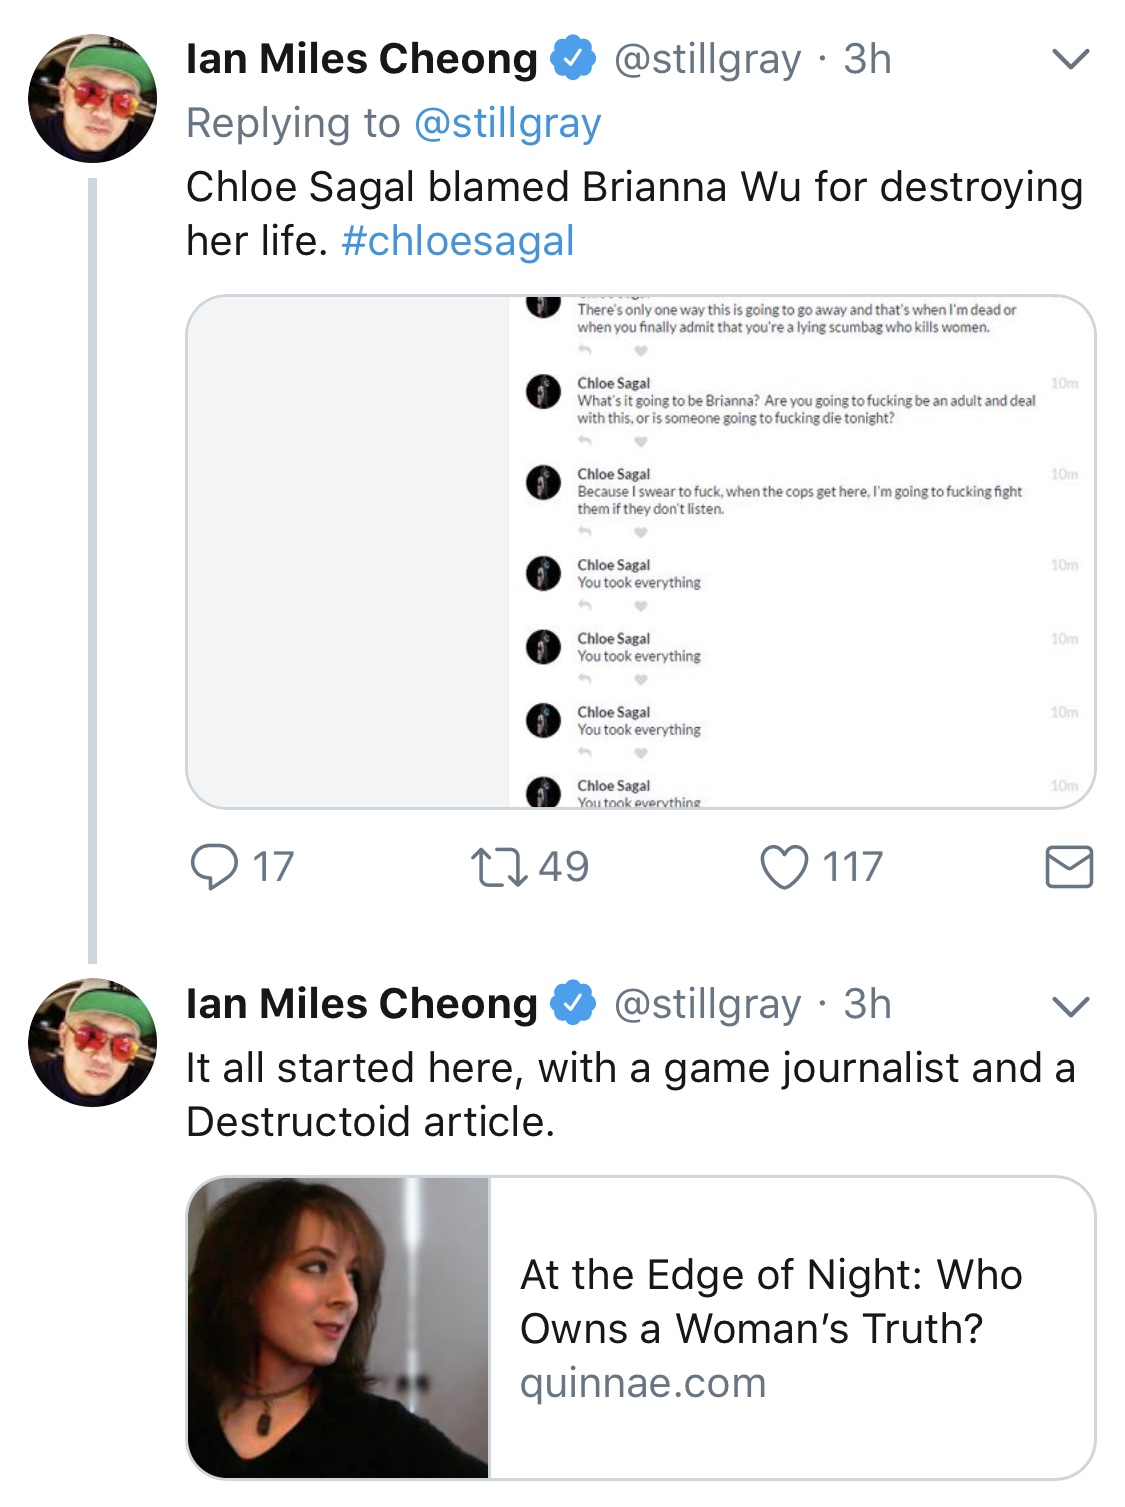Tap the quinnae.com domain text
This screenshot has width=1125, height=1507.
[x=643, y=1384]
